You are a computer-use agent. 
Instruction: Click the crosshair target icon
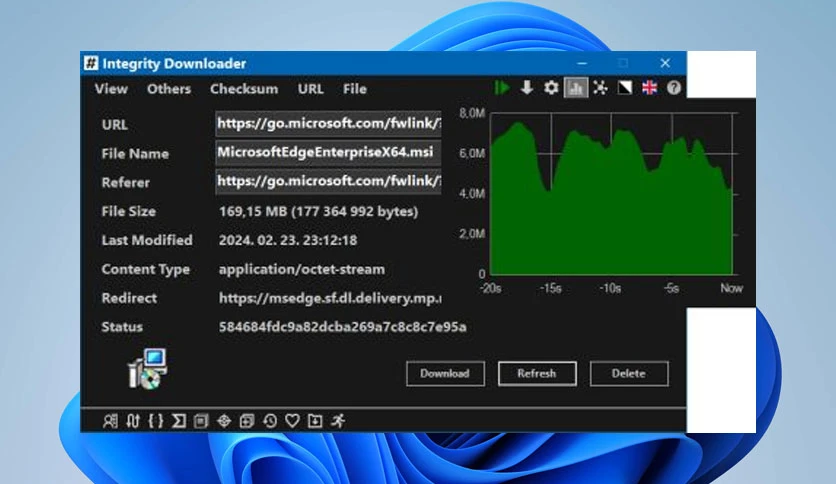[224, 421]
